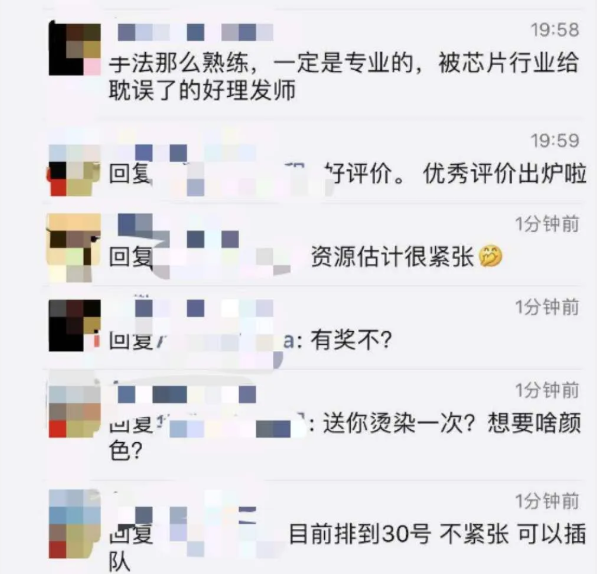Click the thinking face emoji
Image resolution: width=601 pixels, height=574 pixels.
490,256
